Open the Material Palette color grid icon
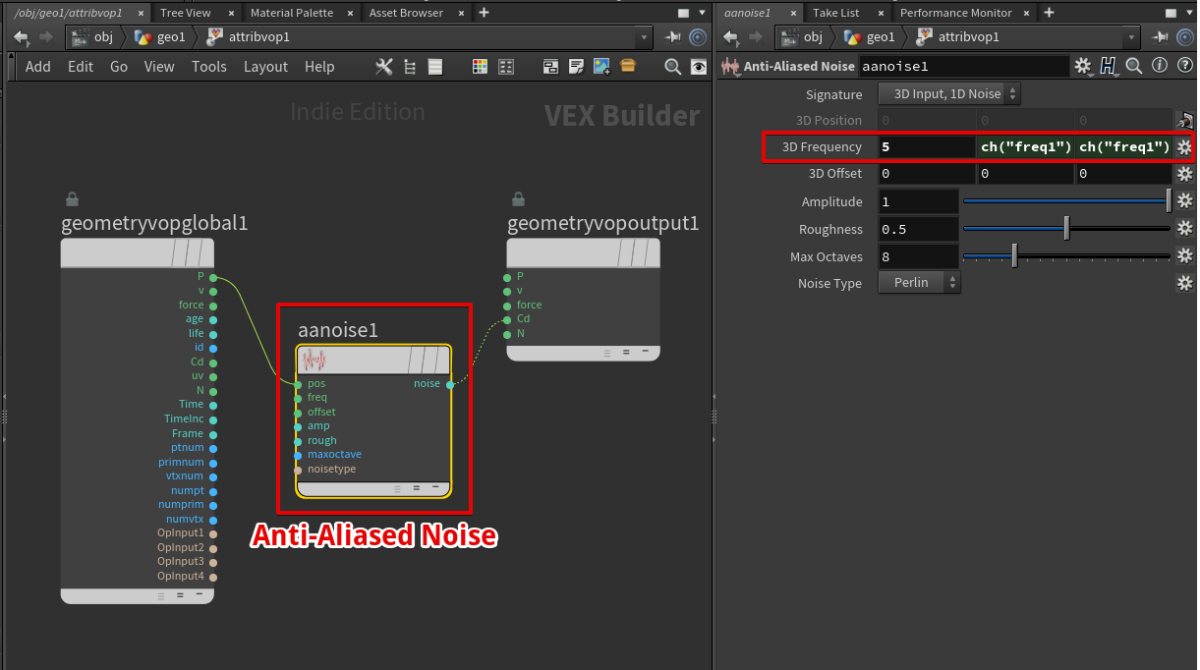 pos(480,66)
